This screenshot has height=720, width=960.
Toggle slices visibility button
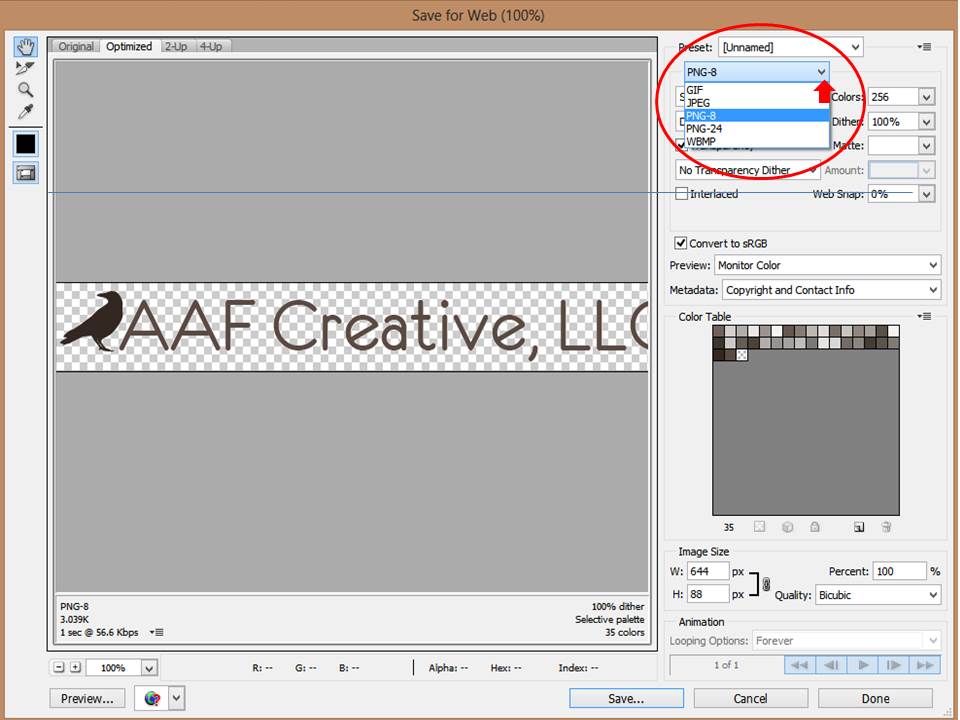26,173
